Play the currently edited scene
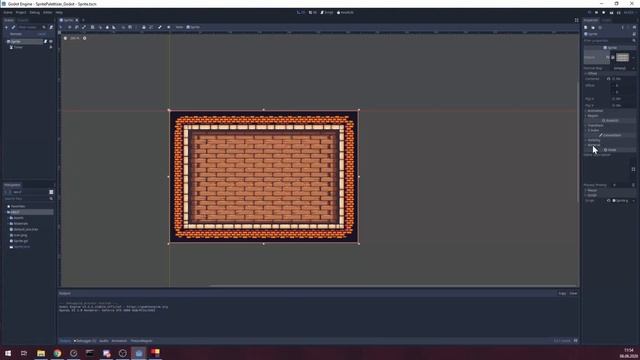 (611, 13)
